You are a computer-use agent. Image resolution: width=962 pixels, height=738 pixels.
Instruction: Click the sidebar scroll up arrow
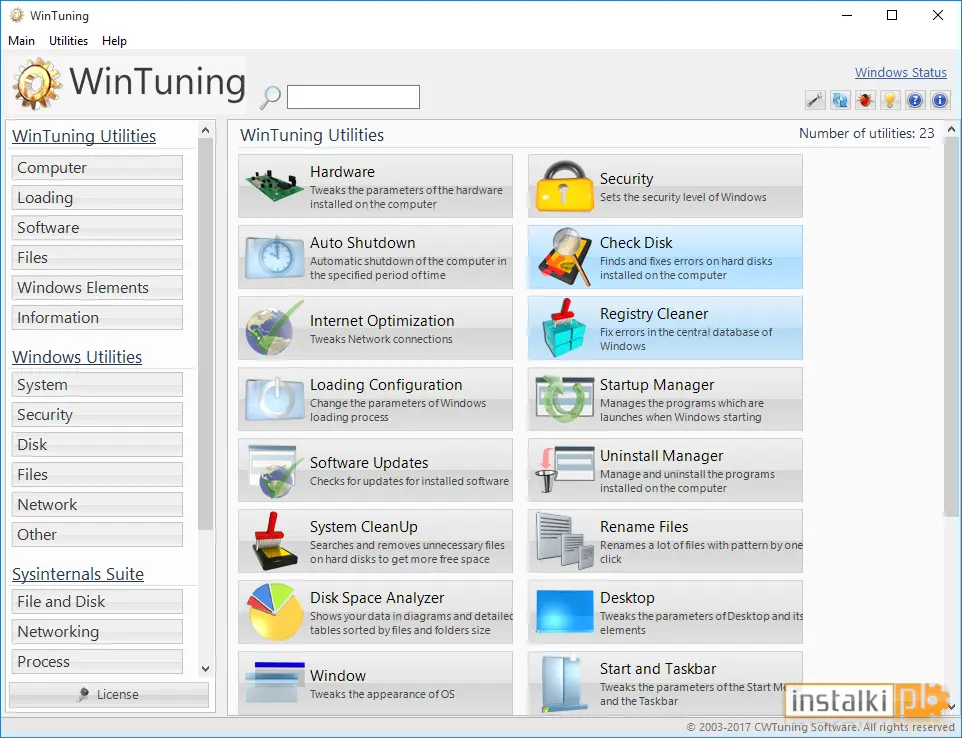(x=206, y=130)
